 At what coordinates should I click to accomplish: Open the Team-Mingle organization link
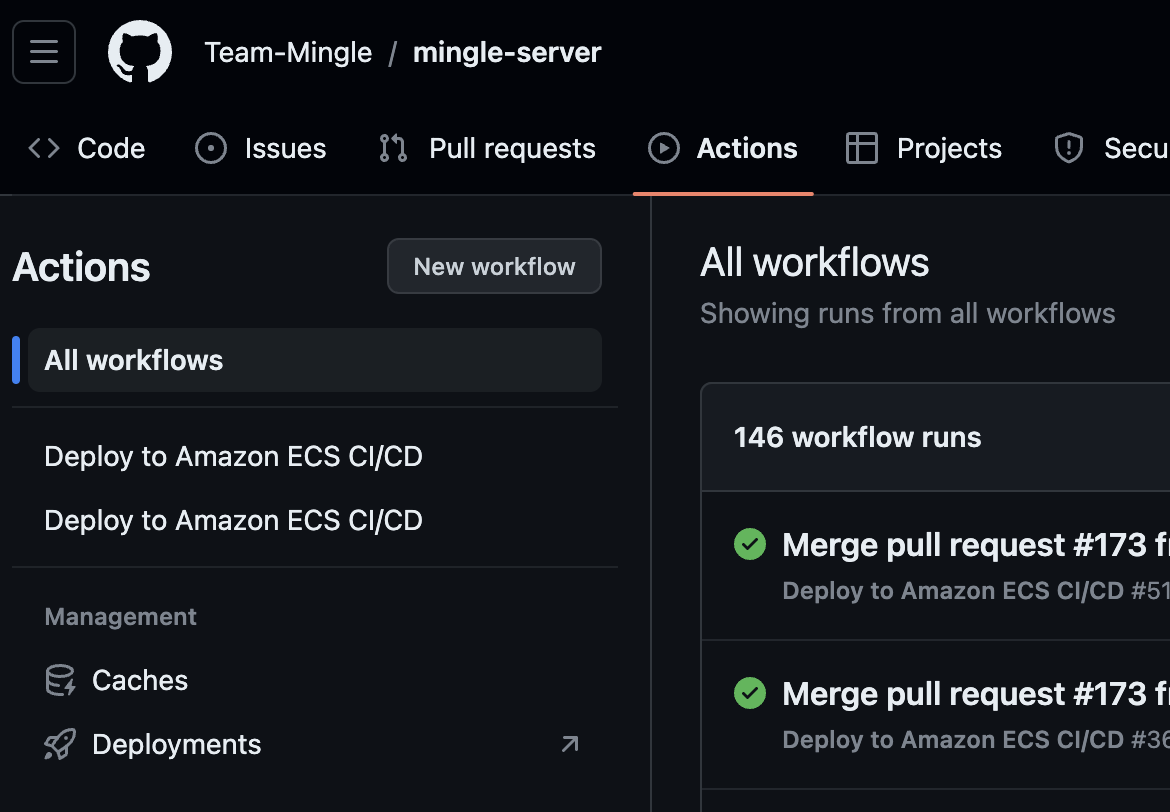[288, 51]
